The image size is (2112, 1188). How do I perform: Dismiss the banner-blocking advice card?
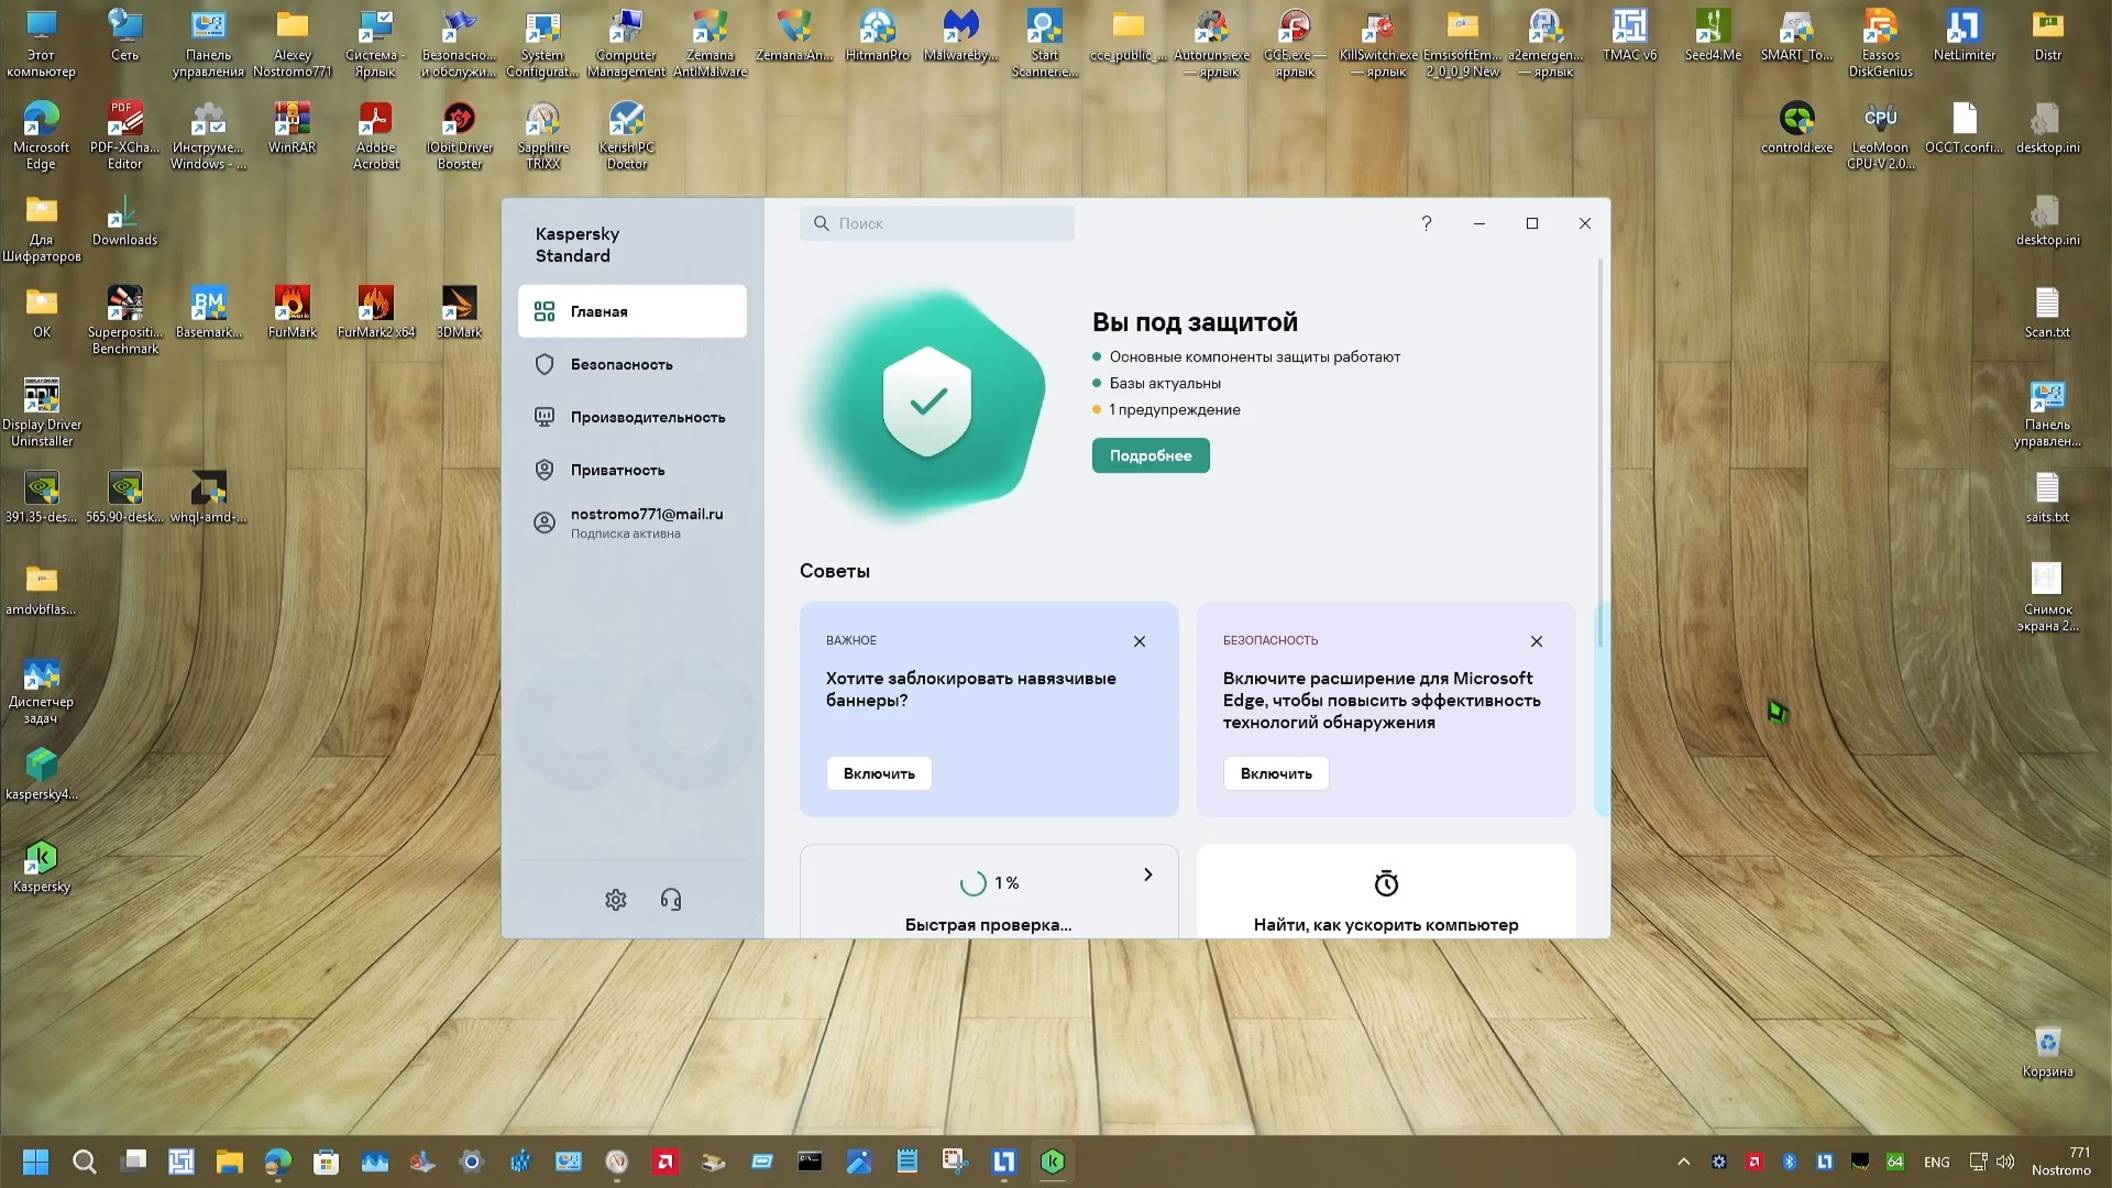(x=1139, y=641)
